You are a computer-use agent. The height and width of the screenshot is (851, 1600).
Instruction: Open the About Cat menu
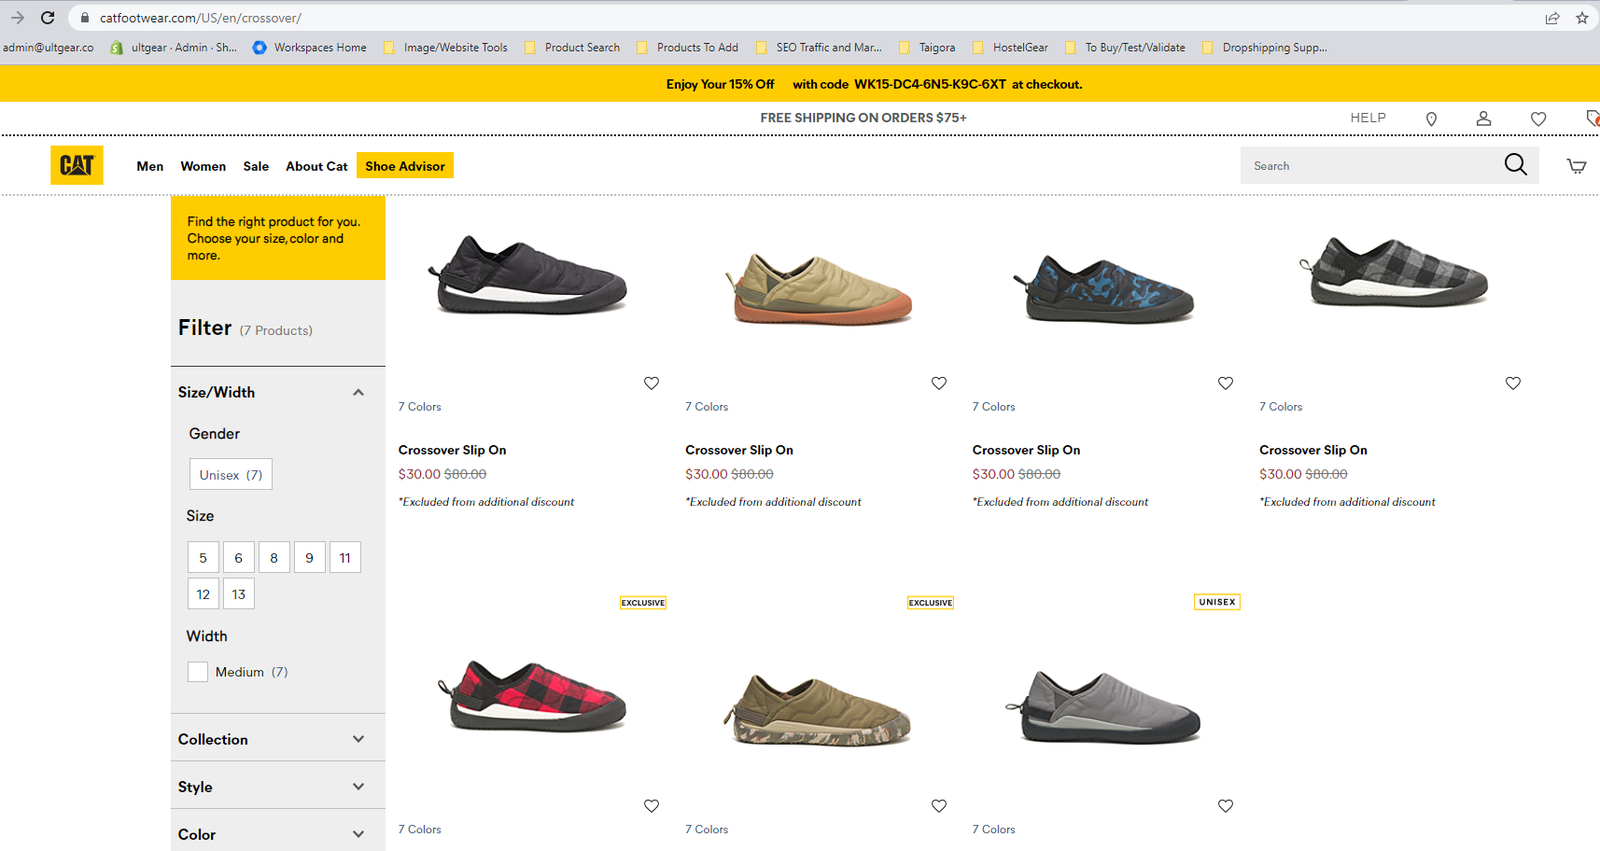click(317, 166)
